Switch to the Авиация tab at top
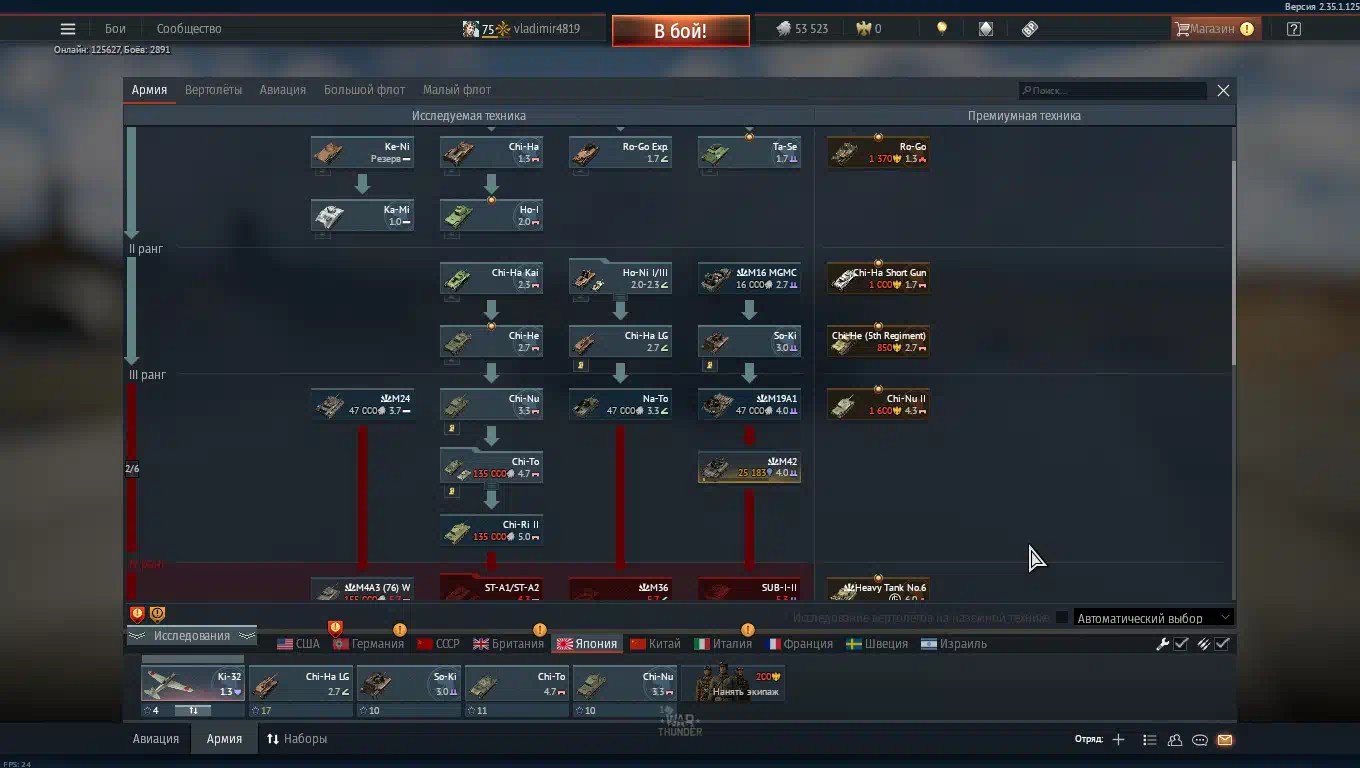 283,90
